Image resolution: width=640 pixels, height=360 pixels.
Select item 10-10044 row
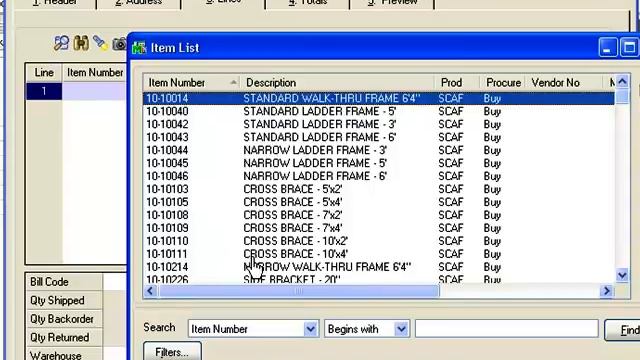[379, 150]
